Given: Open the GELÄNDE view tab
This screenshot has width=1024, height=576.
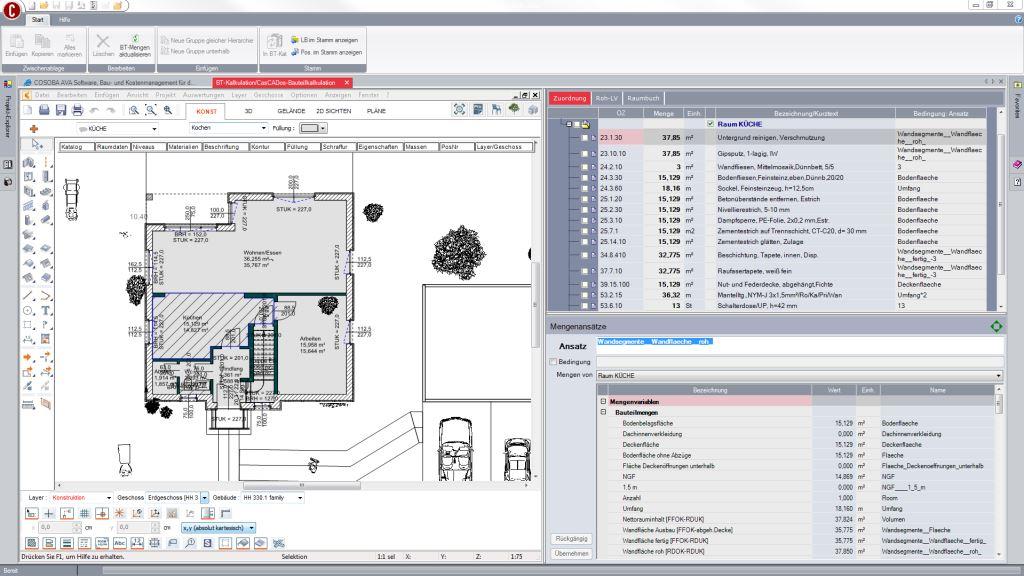Looking at the screenshot, I should click(x=290, y=111).
